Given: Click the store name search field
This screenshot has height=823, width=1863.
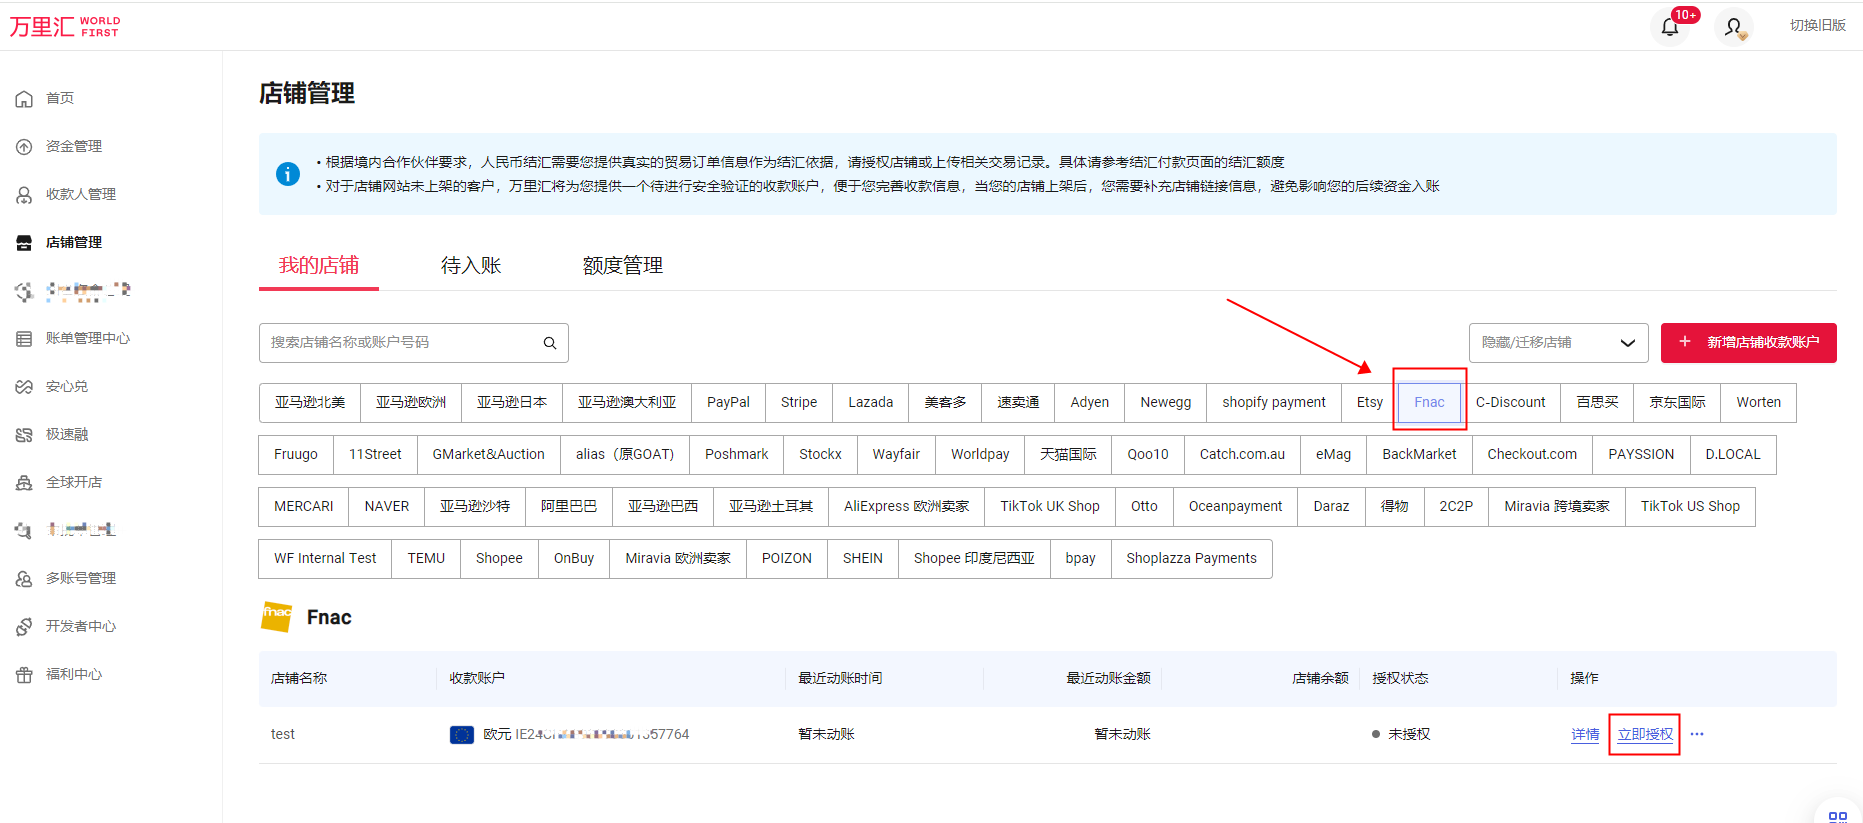Looking at the screenshot, I should pyautogui.click(x=400, y=343).
